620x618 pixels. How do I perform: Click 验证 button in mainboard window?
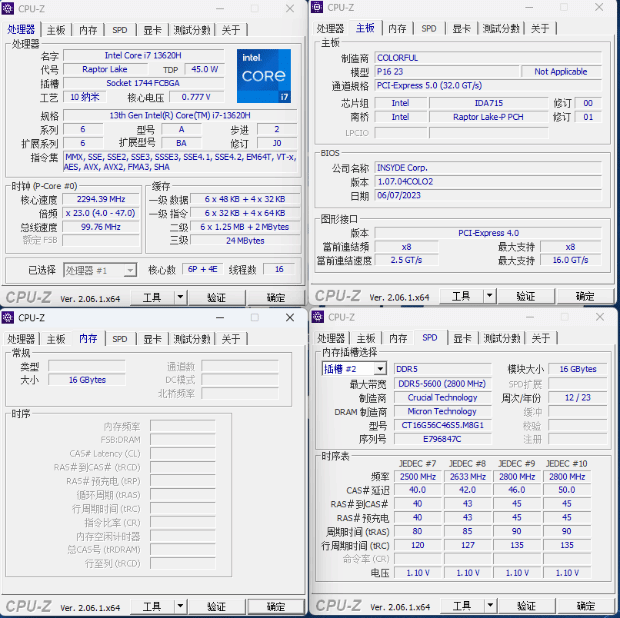(525, 296)
